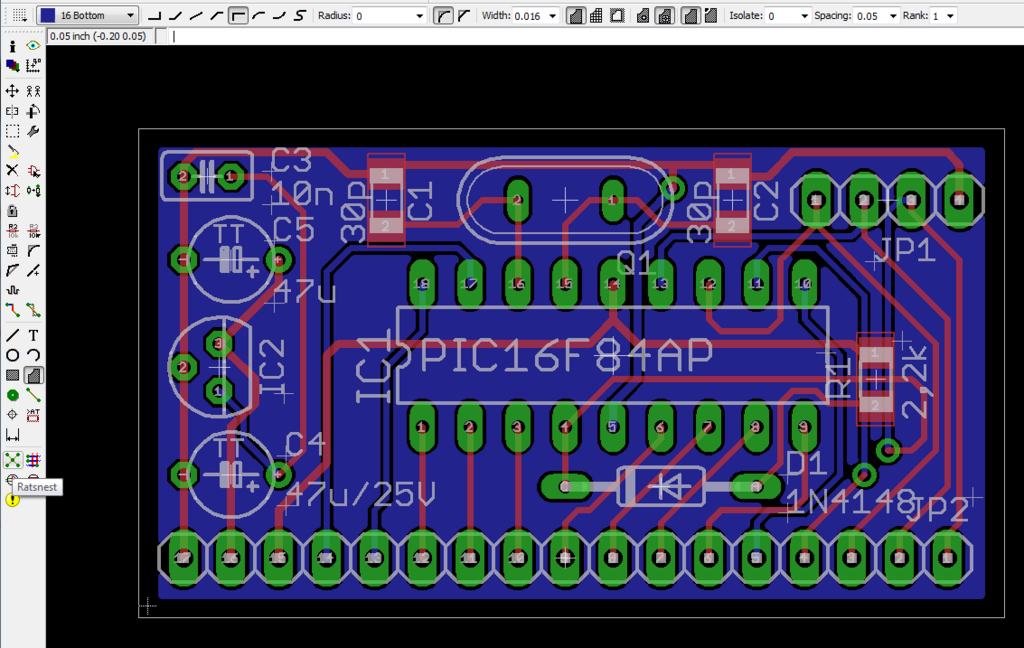Image resolution: width=1024 pixels, height=648 pixels.
Task: Select the Smash tool
Action: [12, 250]
